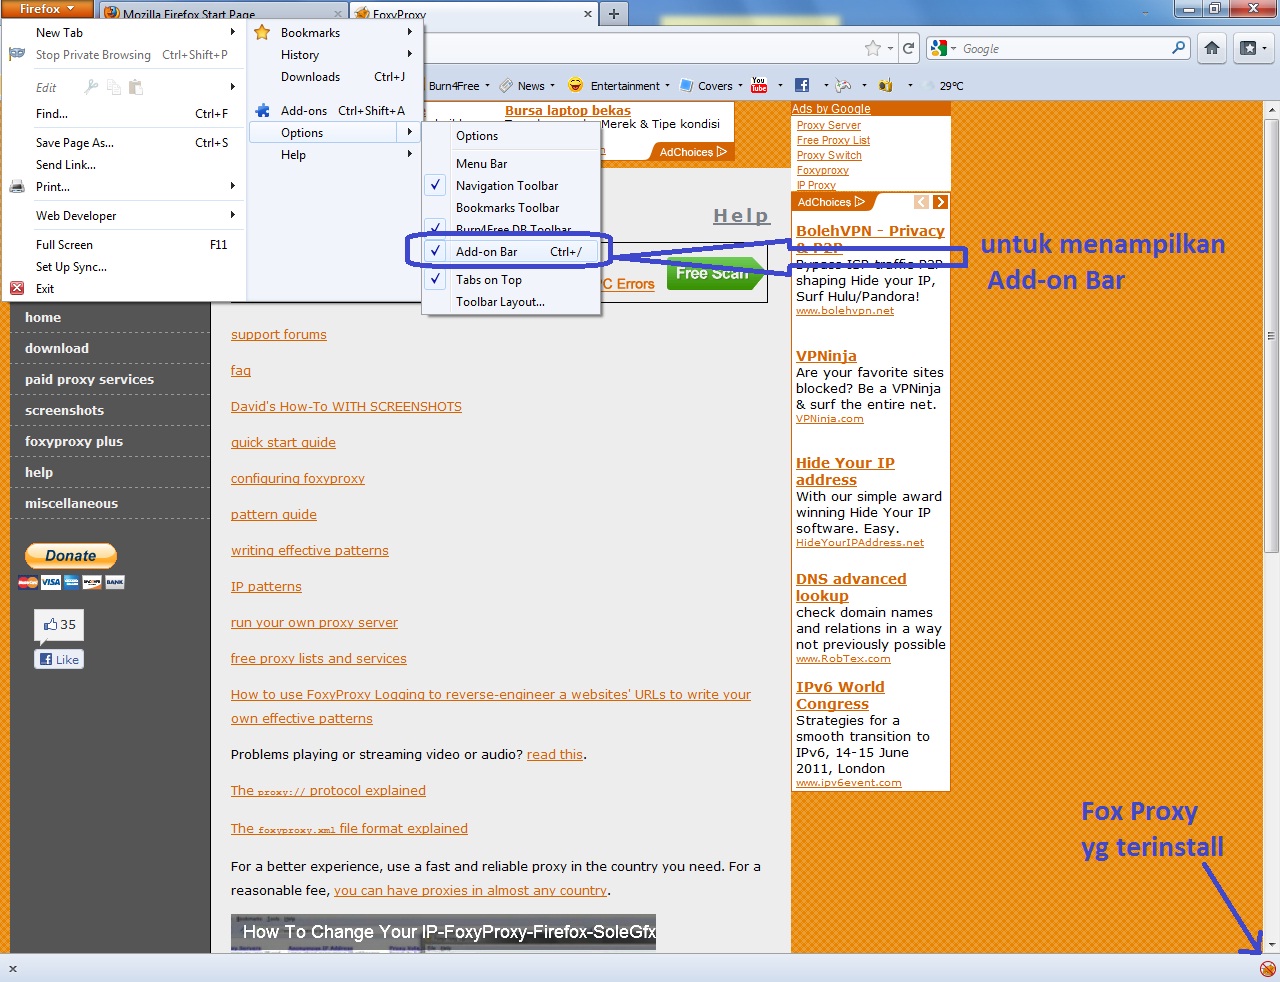Image resolution: width=1280 pixels, height=982 pixels.
Task: Go to the next ad with the right arrow
Action: point(939,202)
